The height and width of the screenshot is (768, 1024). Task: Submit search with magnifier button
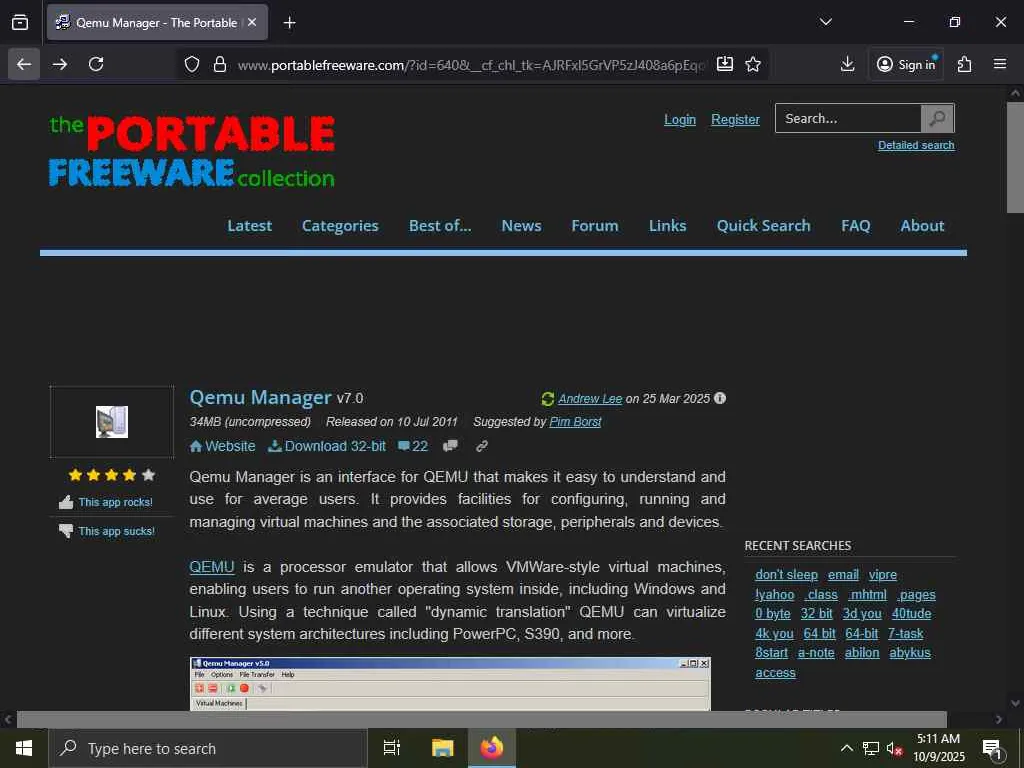coord(937,118)
